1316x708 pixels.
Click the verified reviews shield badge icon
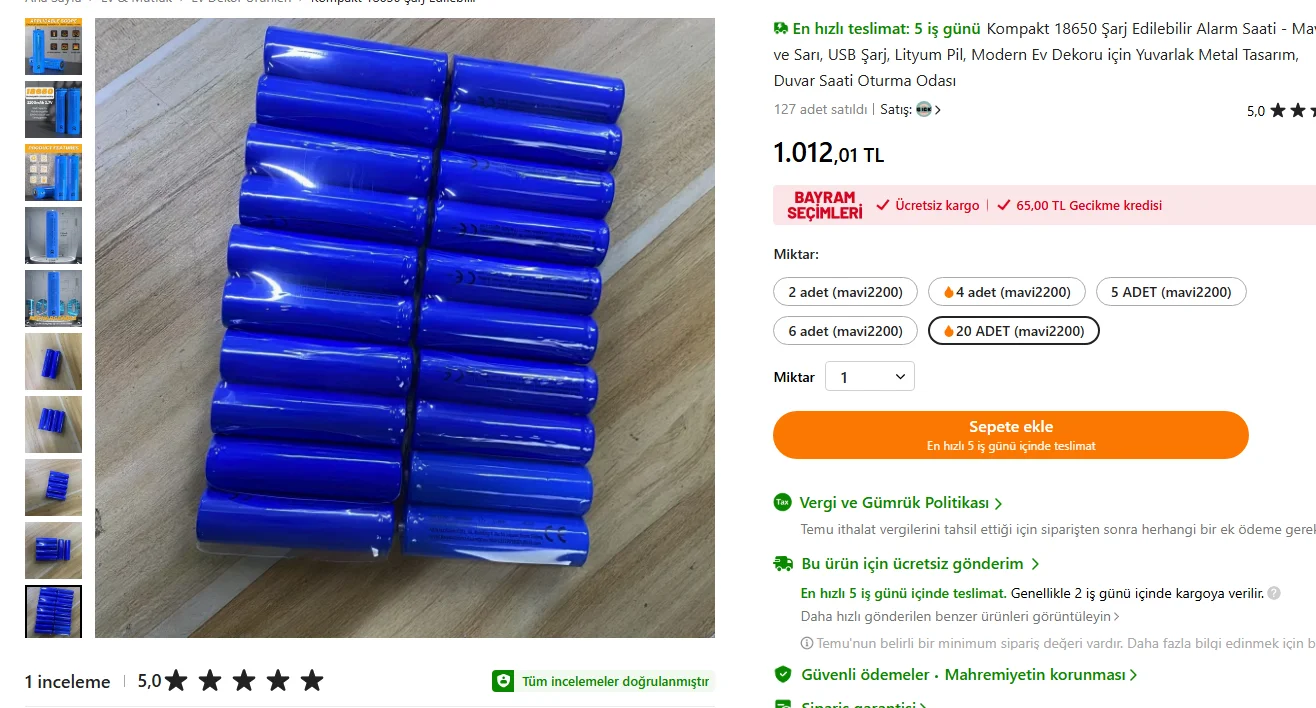(x=503, y=681)
